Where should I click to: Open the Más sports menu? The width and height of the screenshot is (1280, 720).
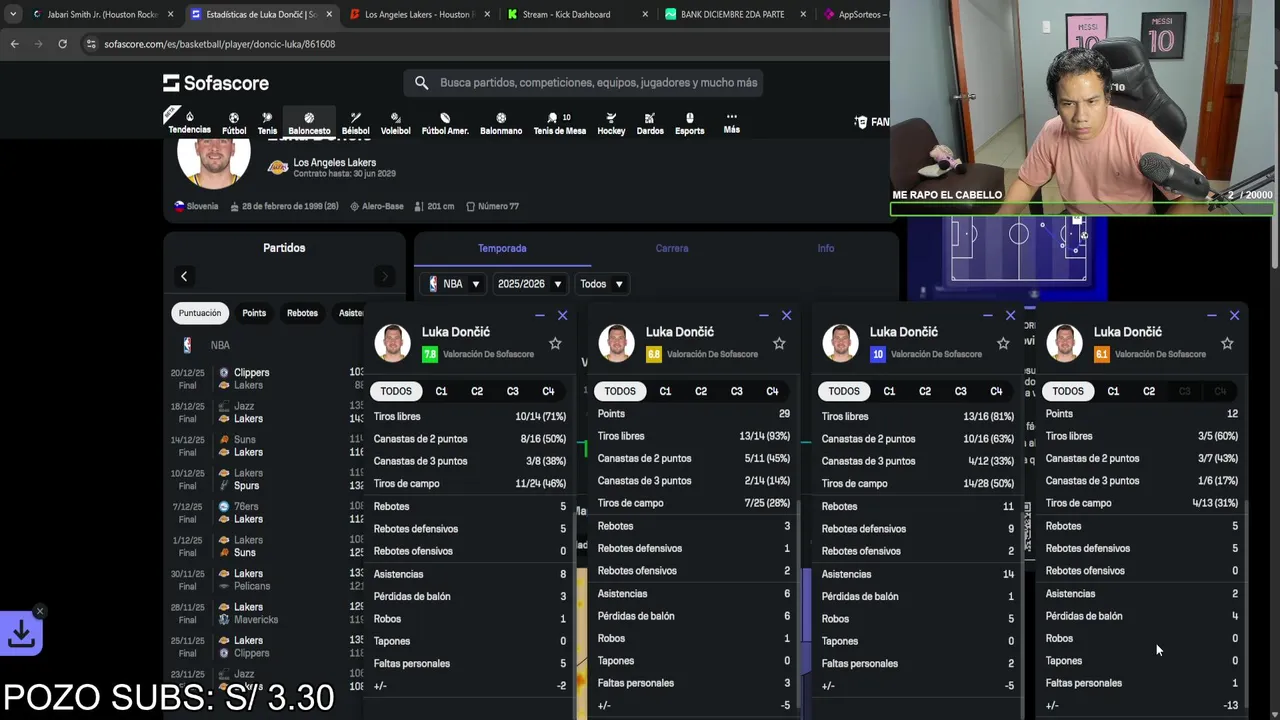[732, 122]
